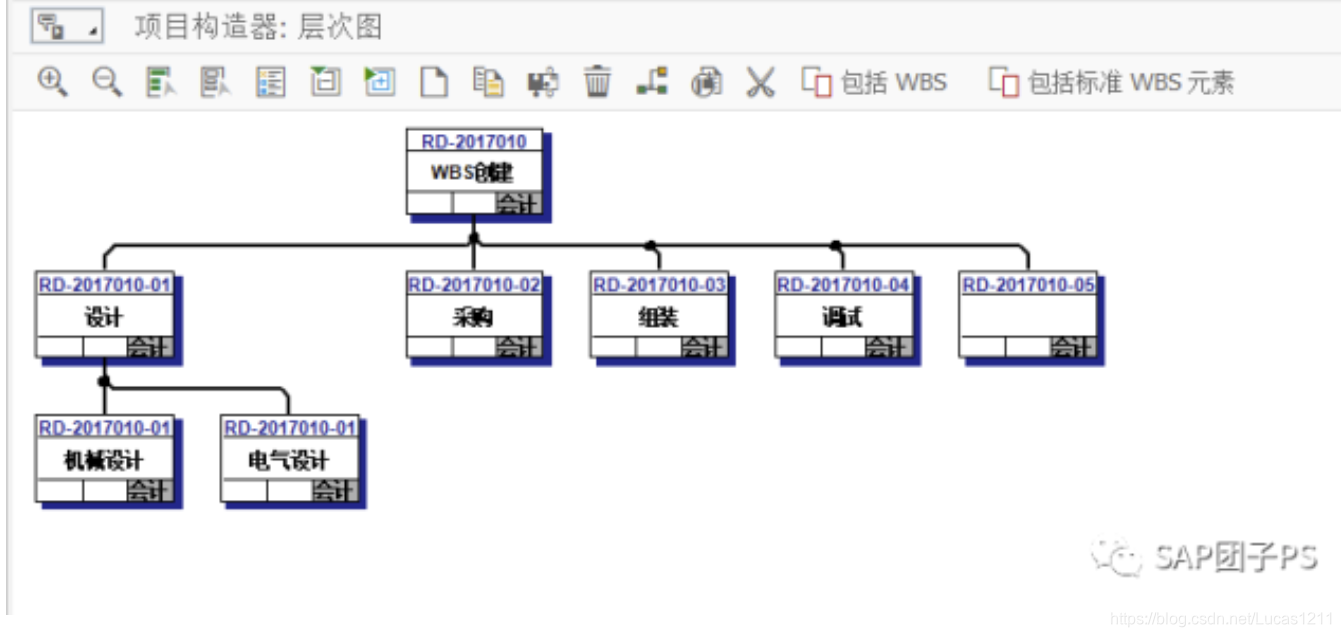Viewport: 1341px width, 637px height.
Task: Click the blue list detail toolbar icon
Action: pyautogui.click(x=270, y=82)
